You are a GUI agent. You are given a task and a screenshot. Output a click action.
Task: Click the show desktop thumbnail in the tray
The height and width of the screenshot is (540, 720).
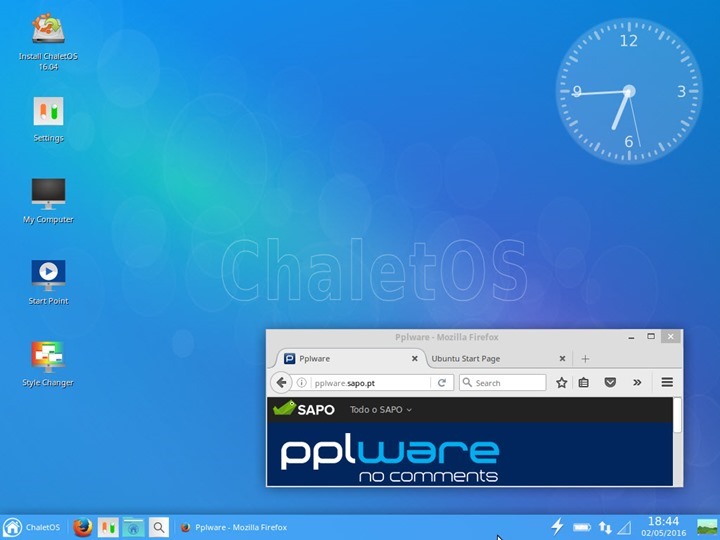pyautogui.click(x=707, y=527)
